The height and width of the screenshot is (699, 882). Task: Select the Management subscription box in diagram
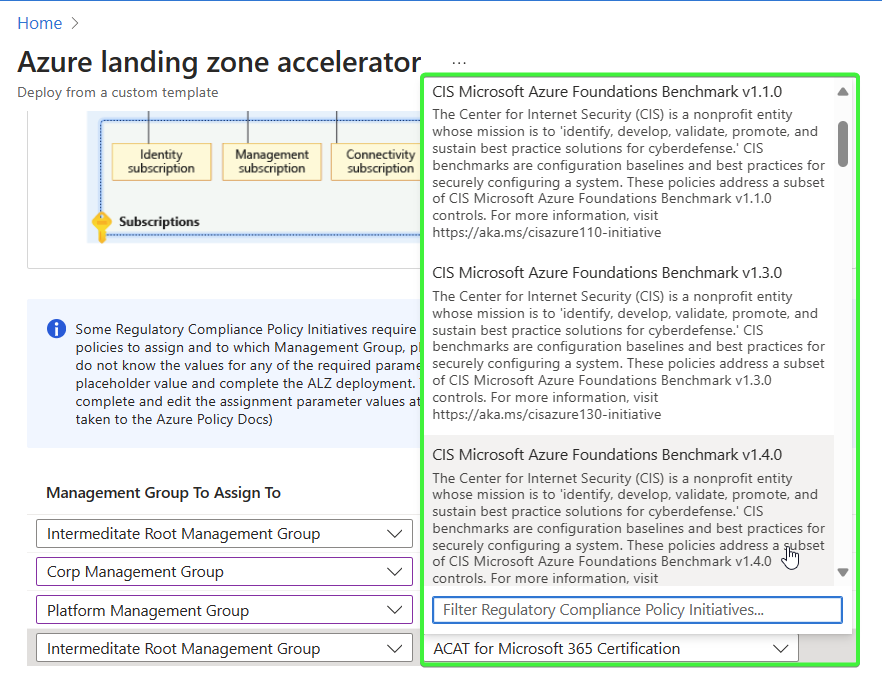pos(272,161)
